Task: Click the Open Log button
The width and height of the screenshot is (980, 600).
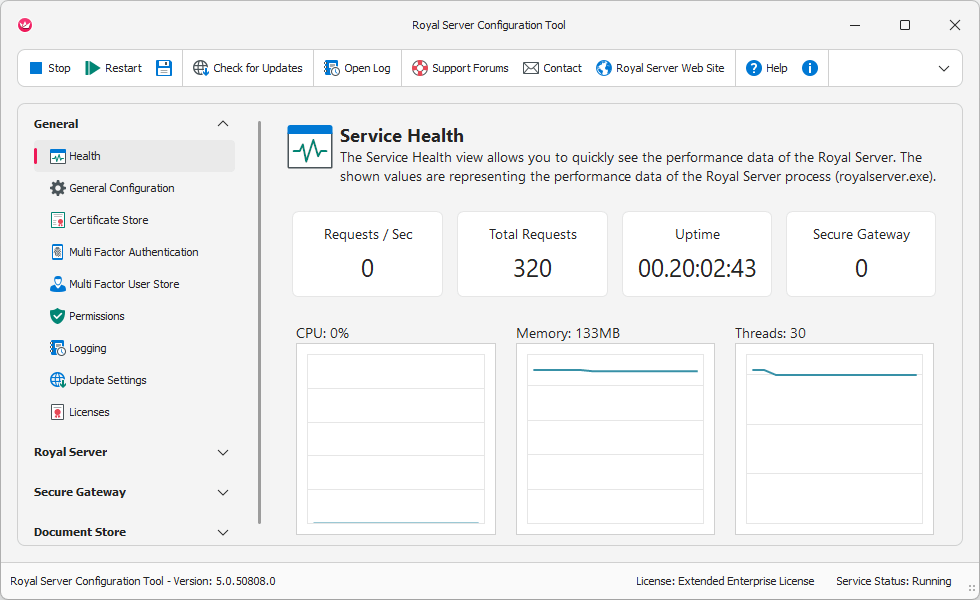Action: point(357,68)
